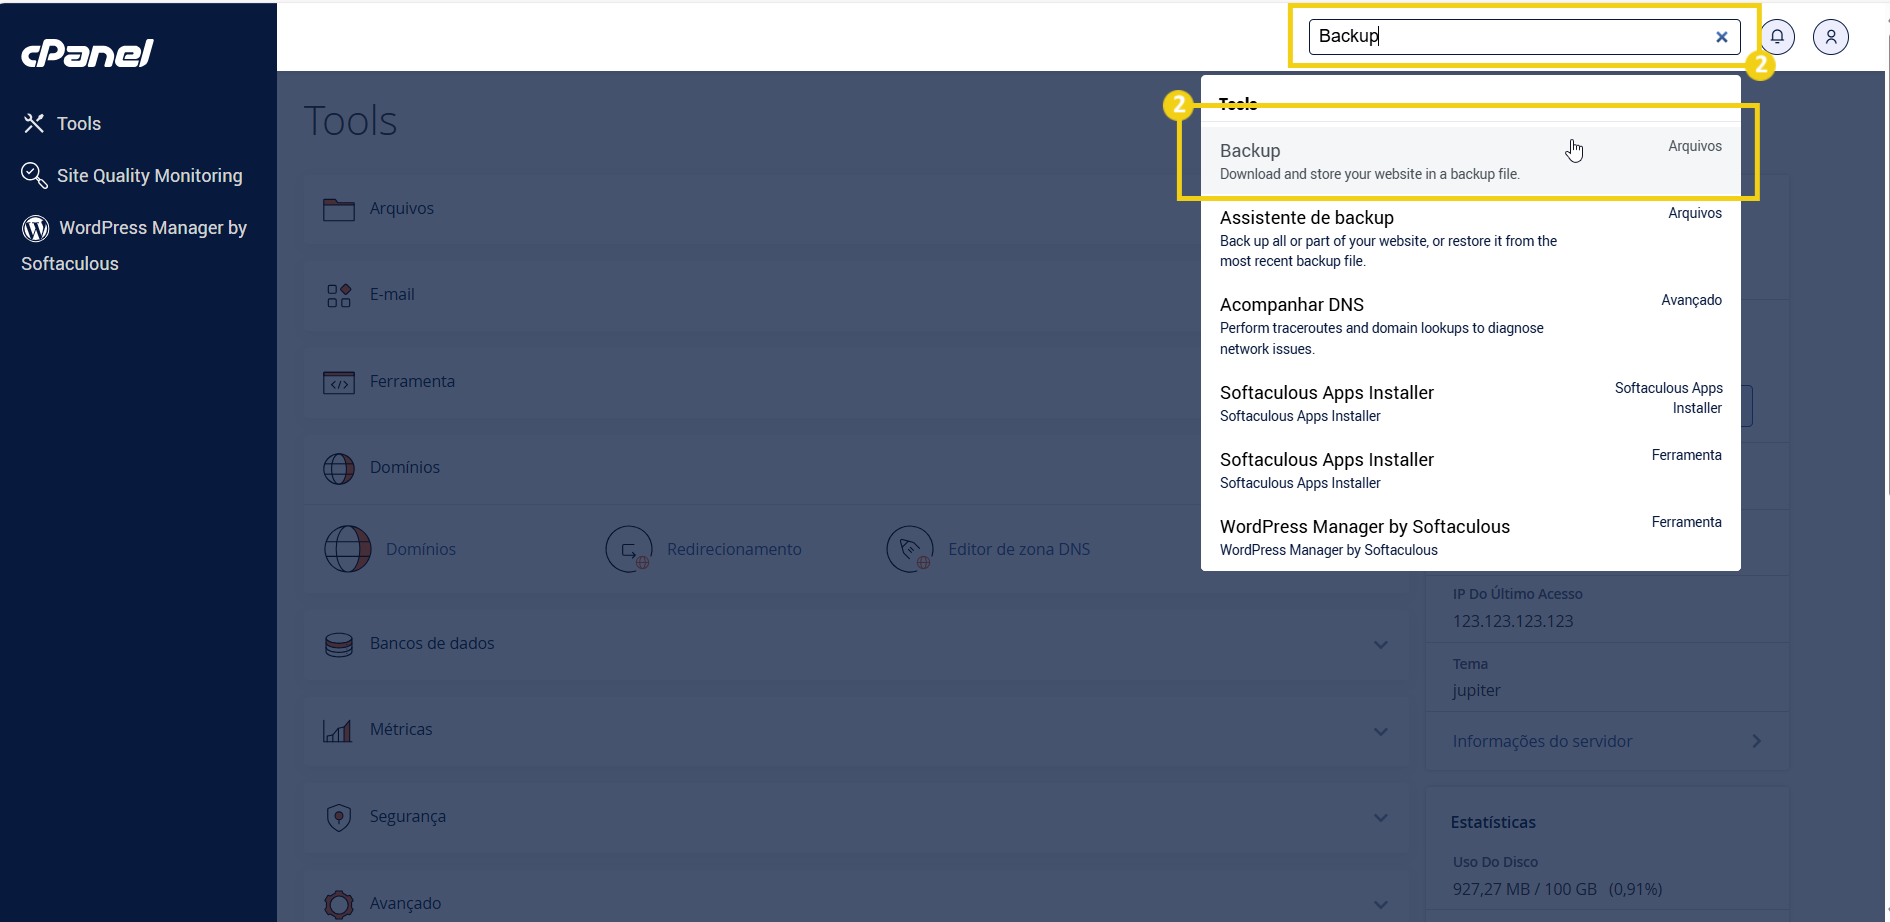Click the Editor de zona DNS icon
This screenshot has height=922, width=1890.
[x=910, y=549]
